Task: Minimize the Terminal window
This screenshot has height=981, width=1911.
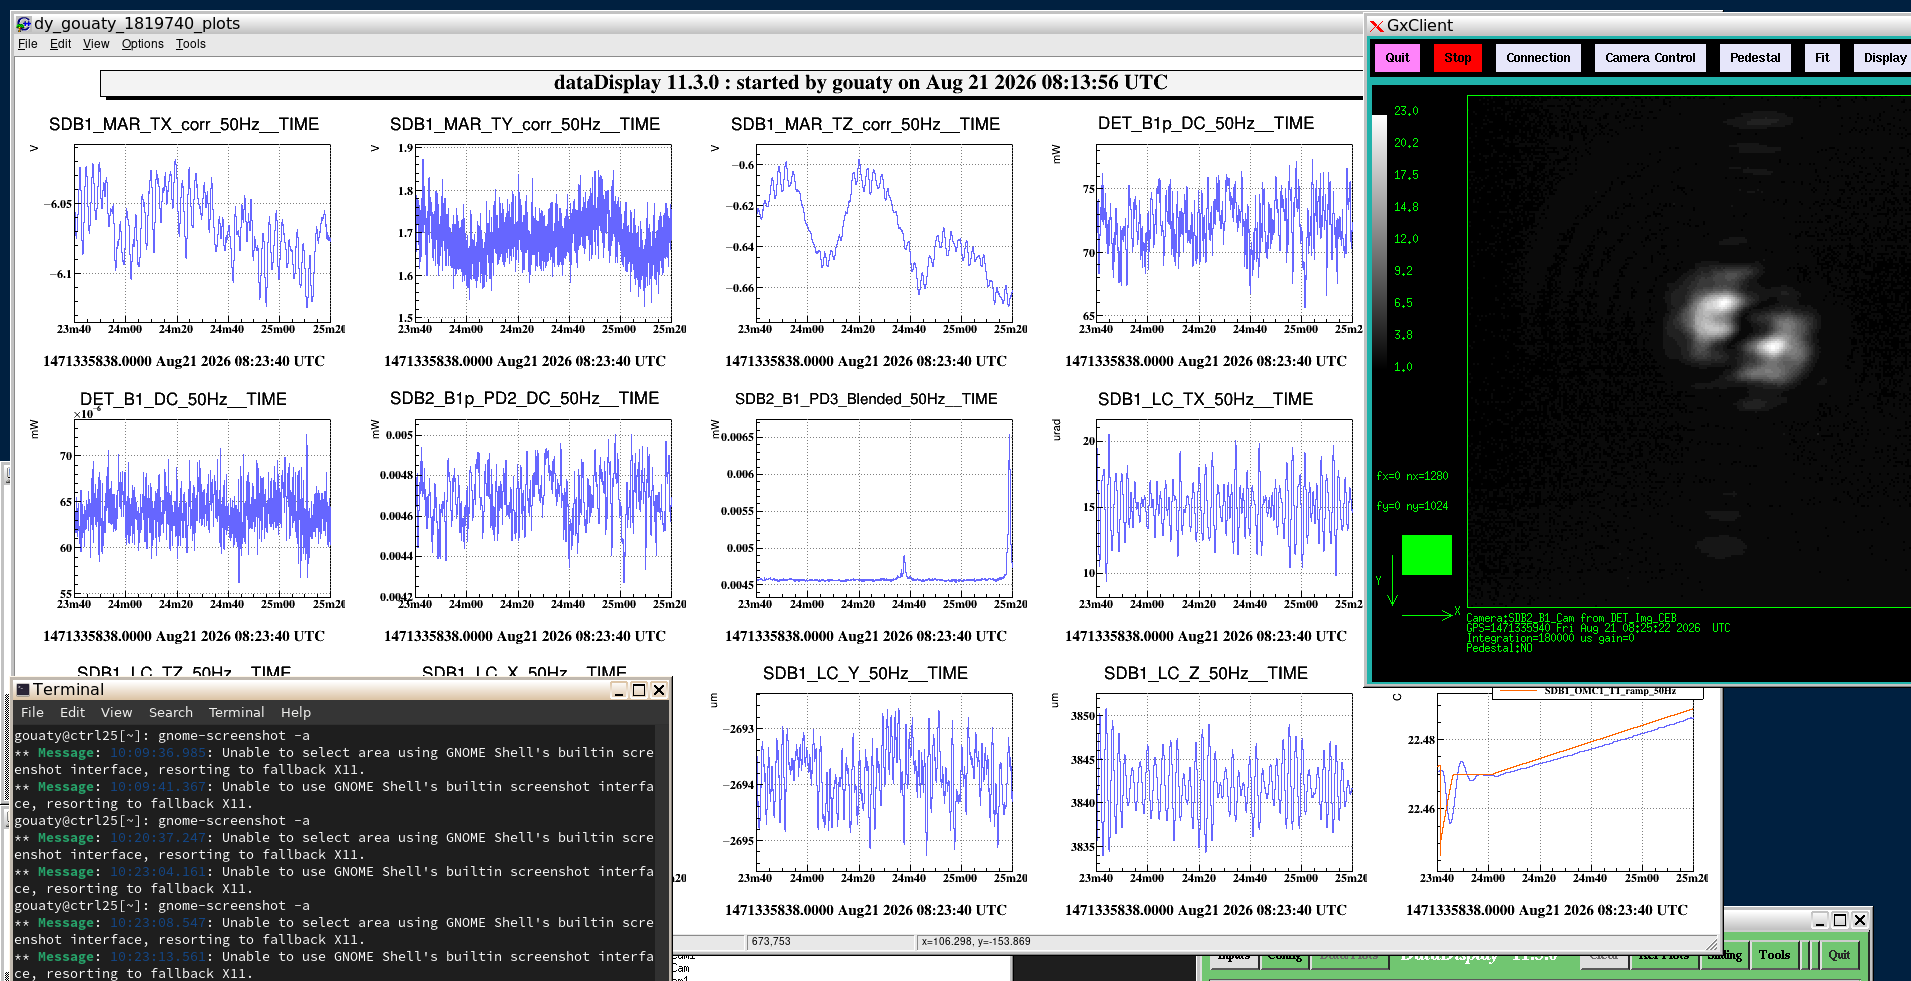Action: pyautogui.click(x=619, y=690)
